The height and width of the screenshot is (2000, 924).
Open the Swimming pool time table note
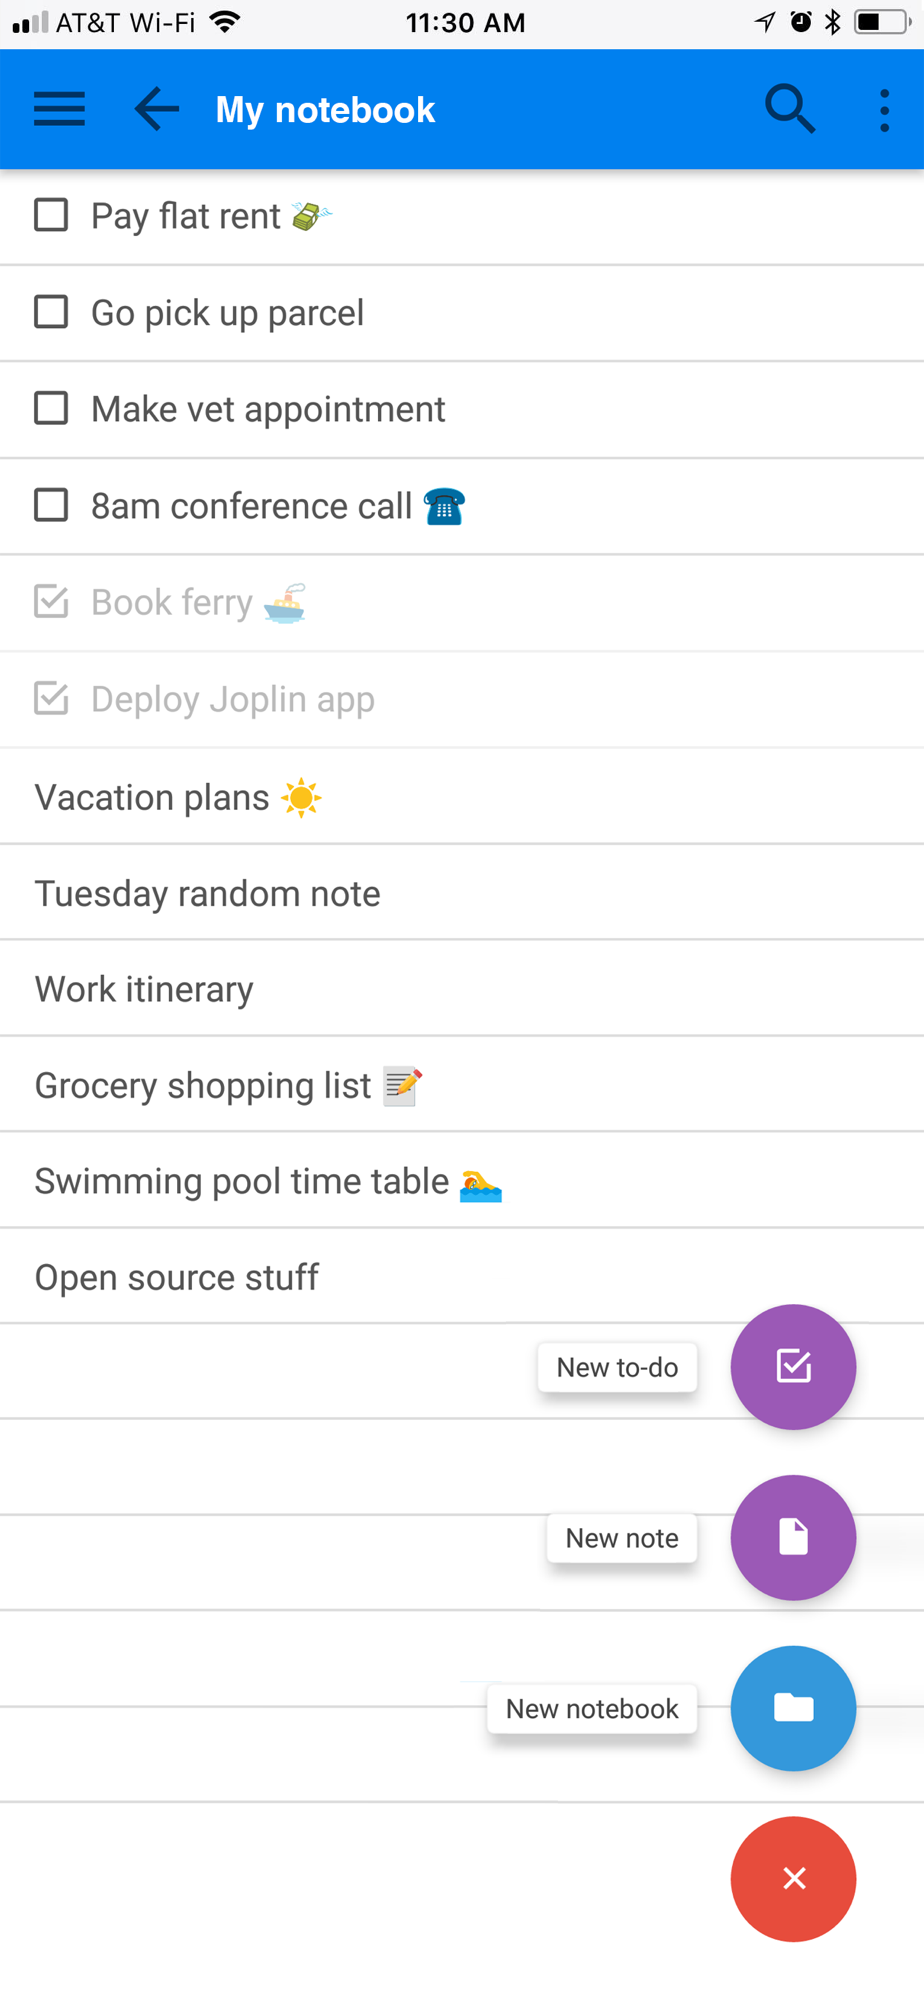[x=462, y=1181]
